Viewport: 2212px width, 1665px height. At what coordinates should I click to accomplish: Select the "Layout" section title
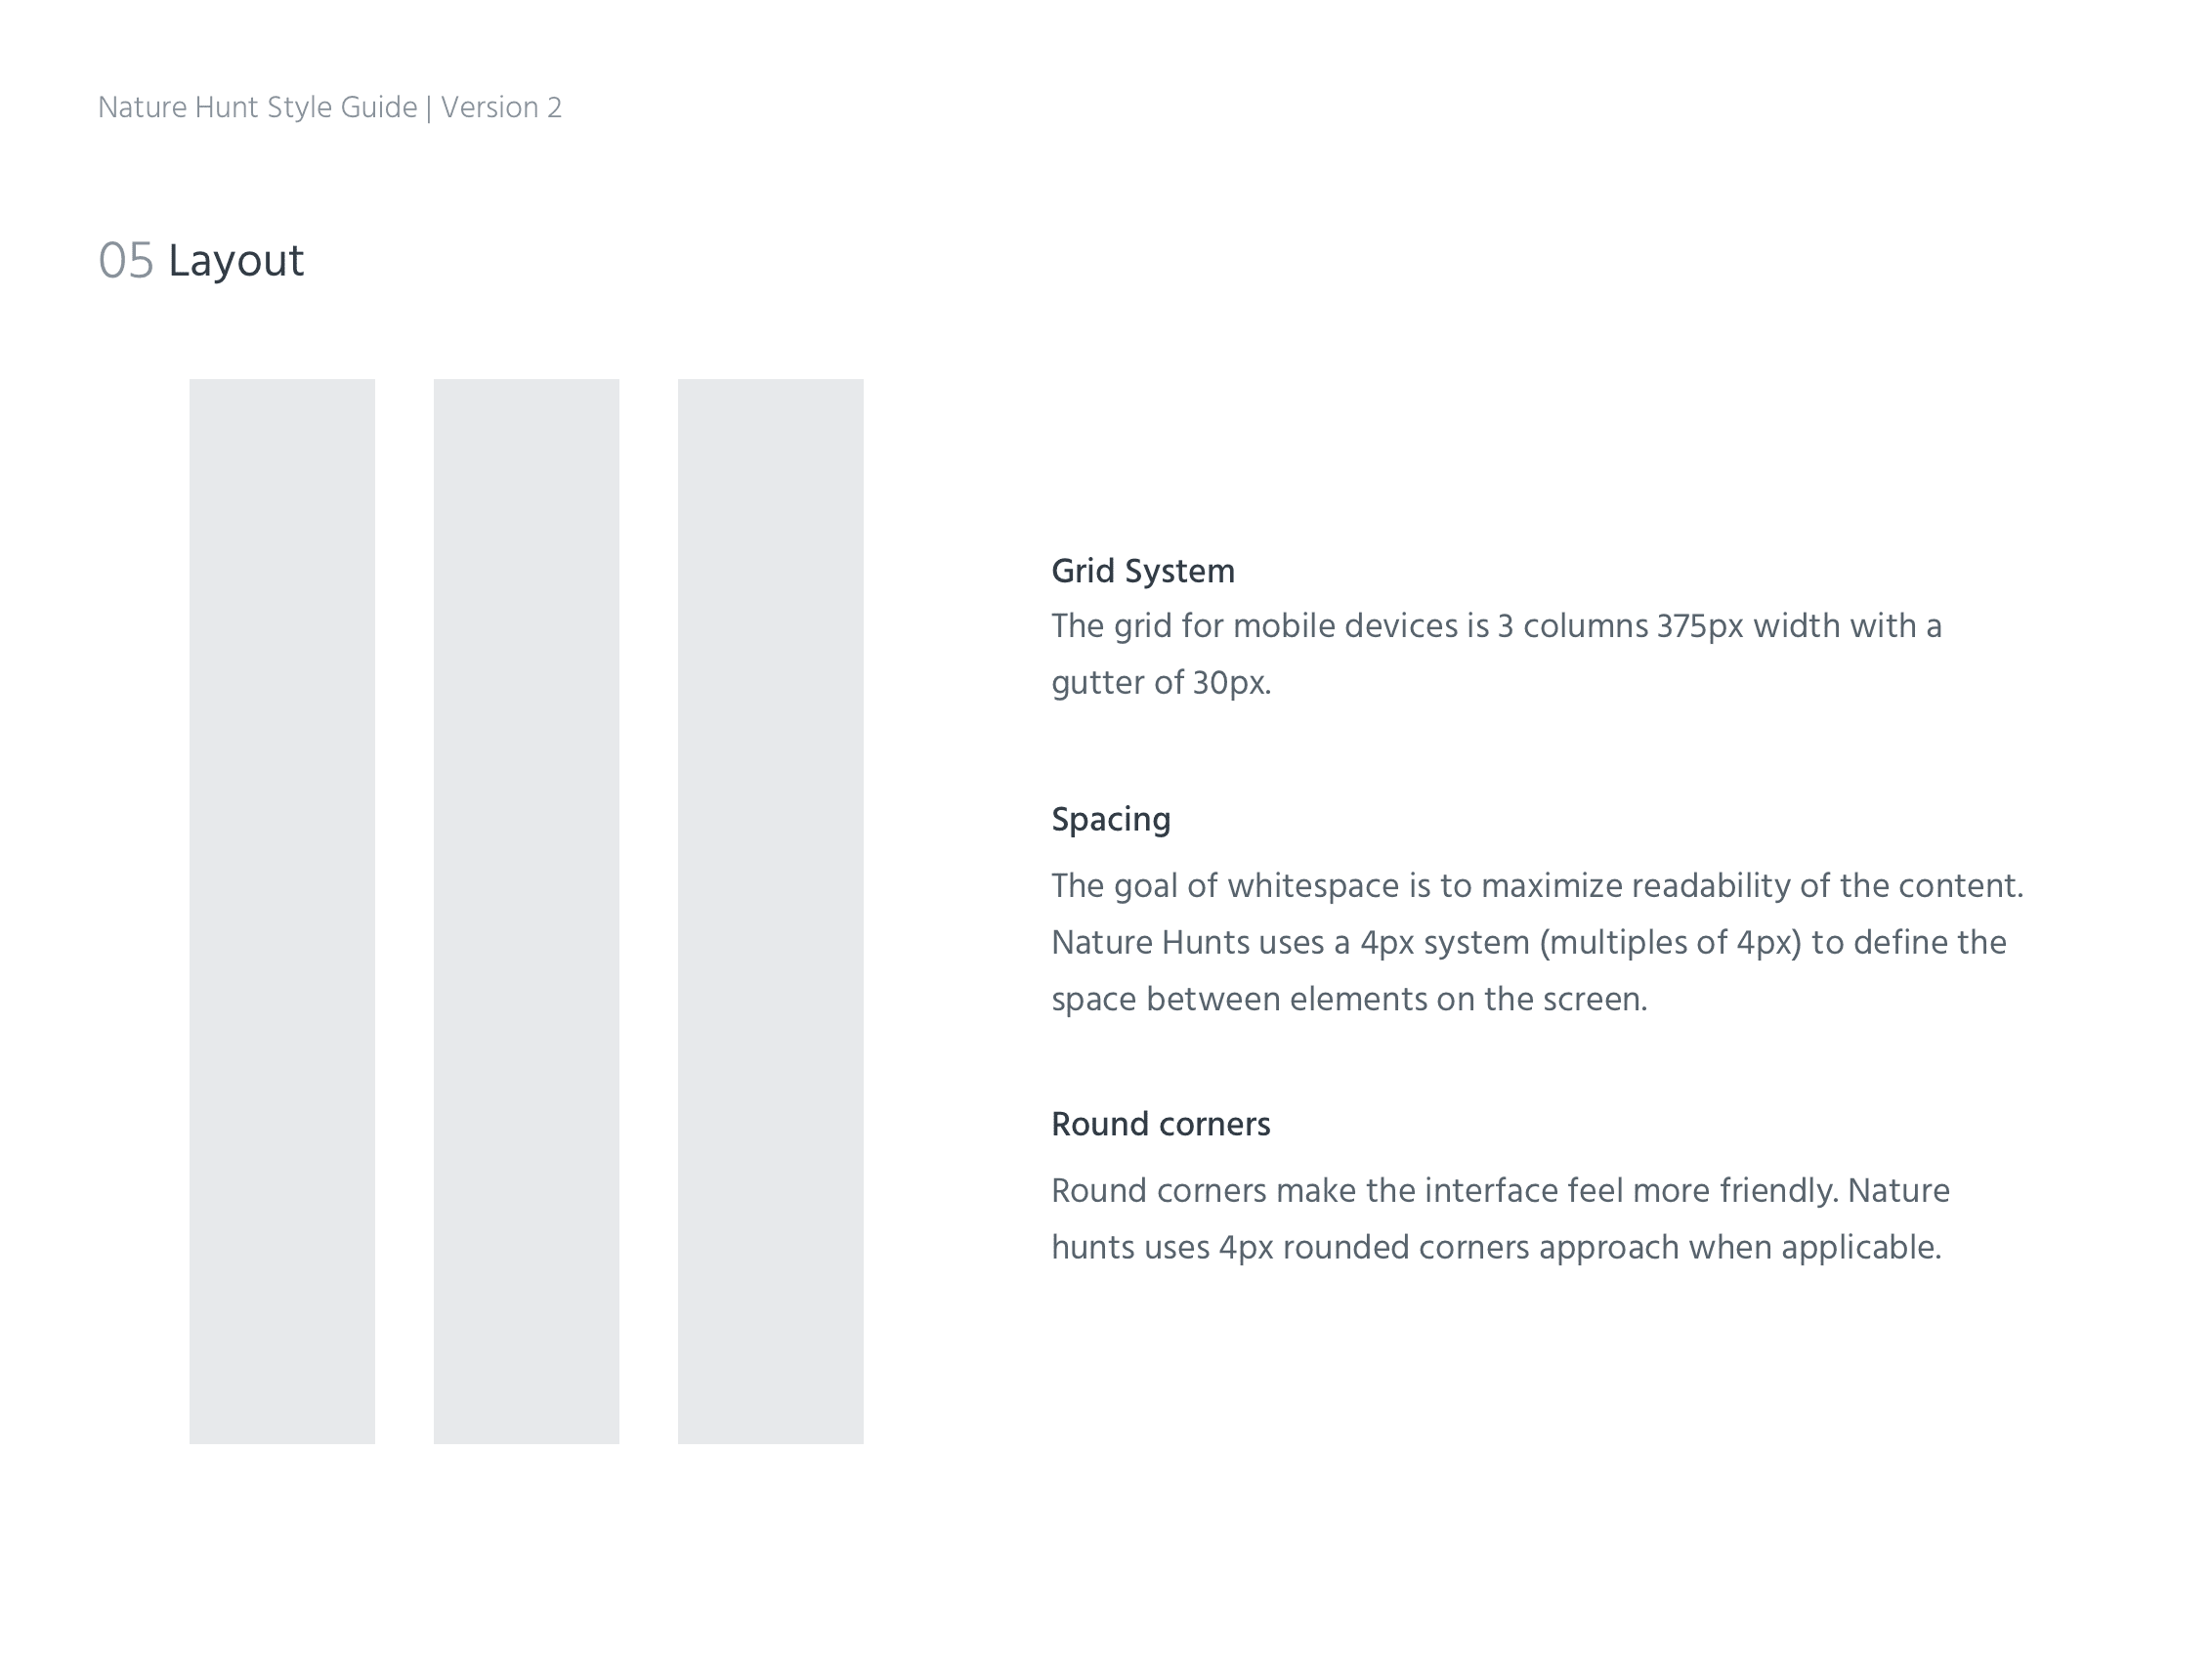point(236,262)
